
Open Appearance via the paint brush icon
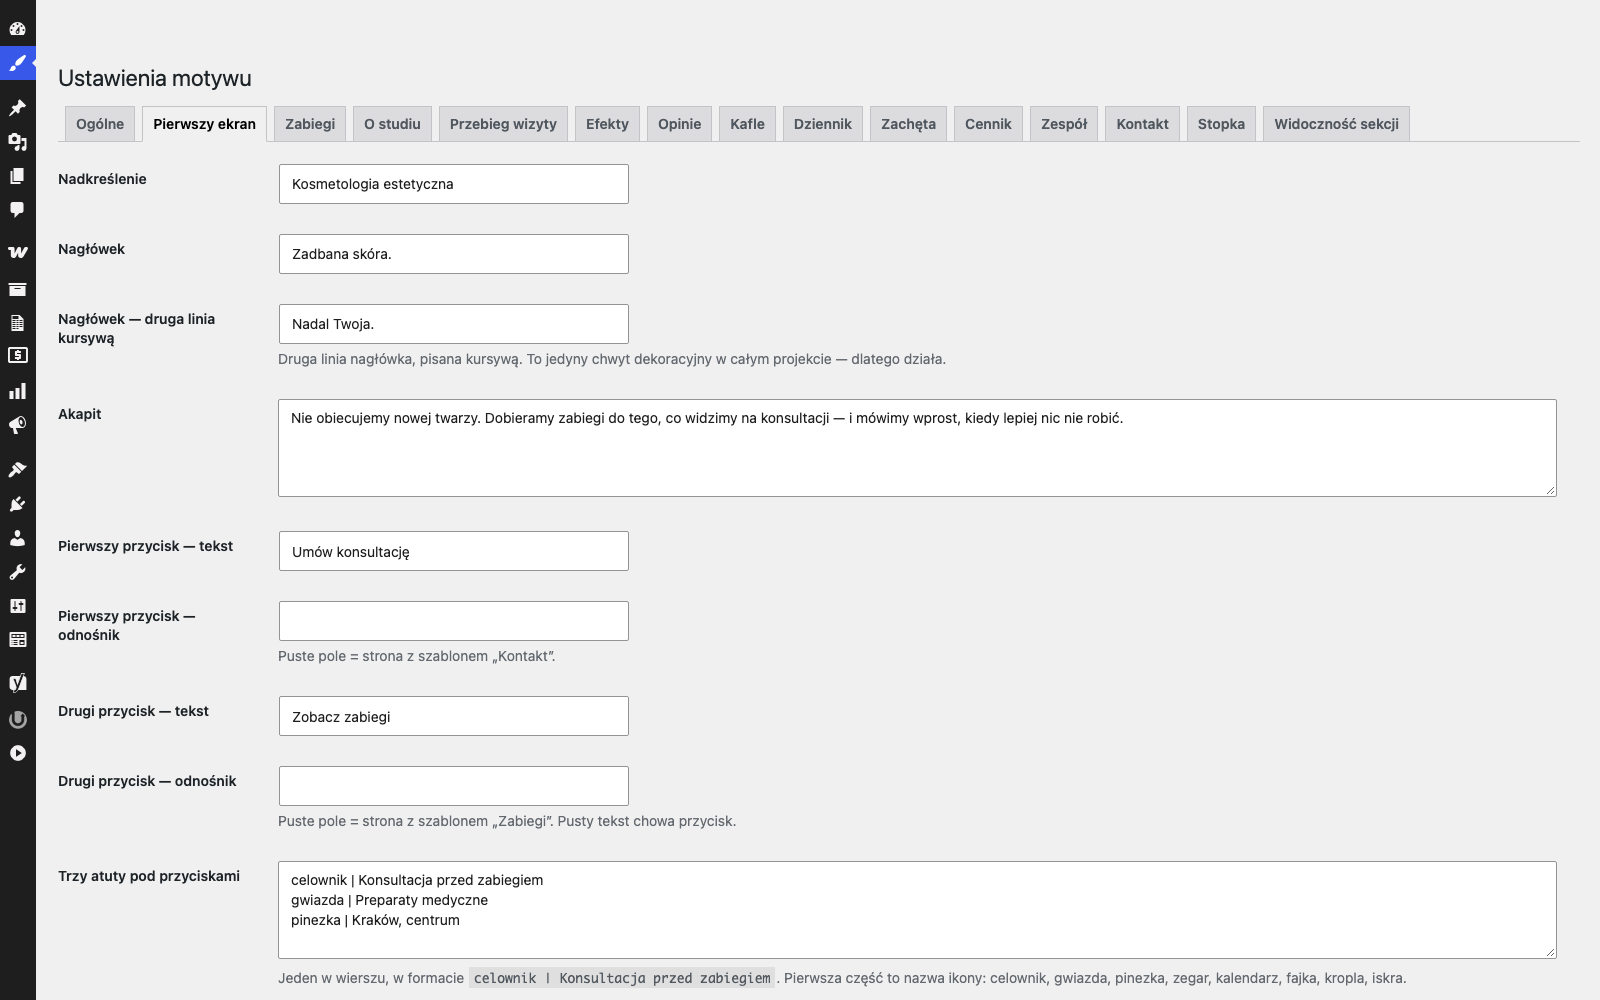tap(17, 469)
